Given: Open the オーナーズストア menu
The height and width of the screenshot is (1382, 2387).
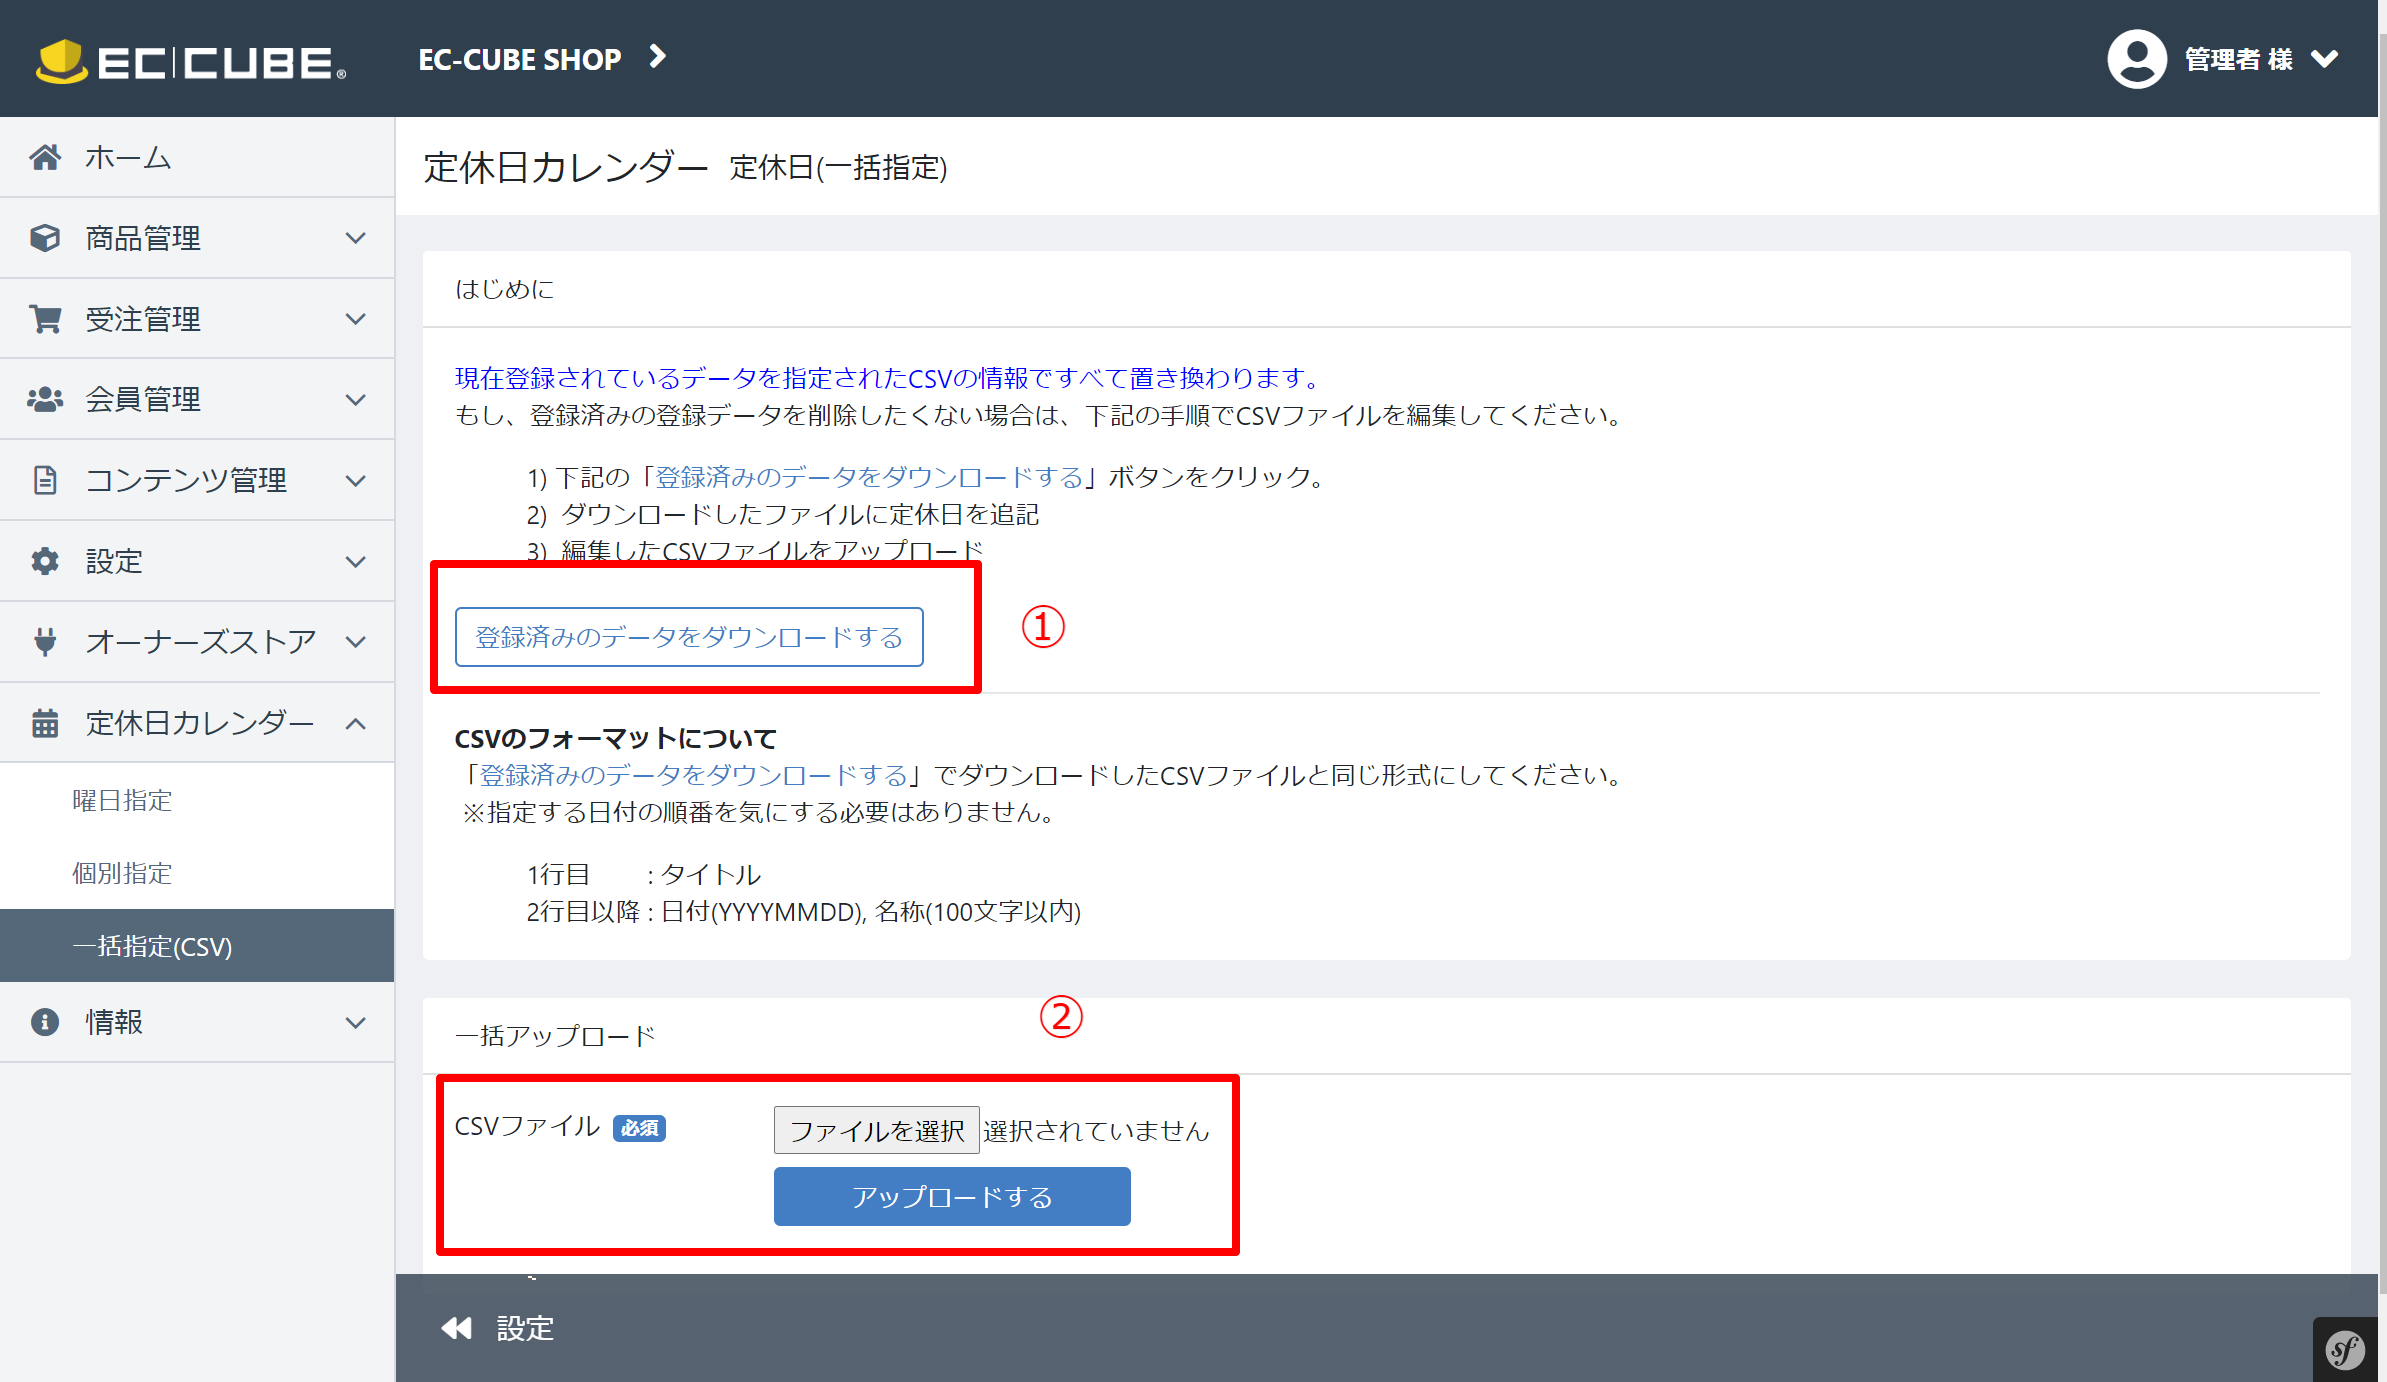Looking at the screenshot, I should click(197, 641).
